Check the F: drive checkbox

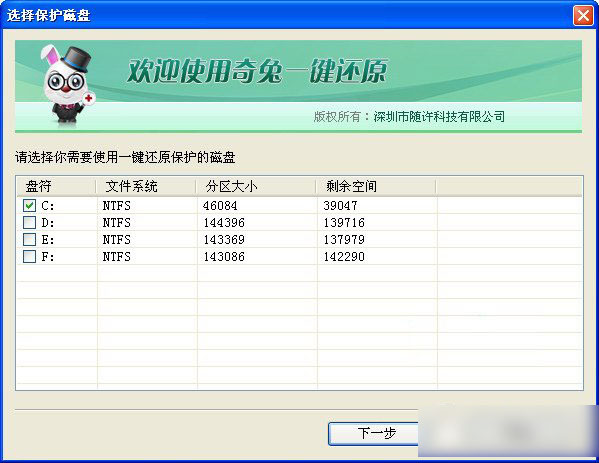[29, 256]
